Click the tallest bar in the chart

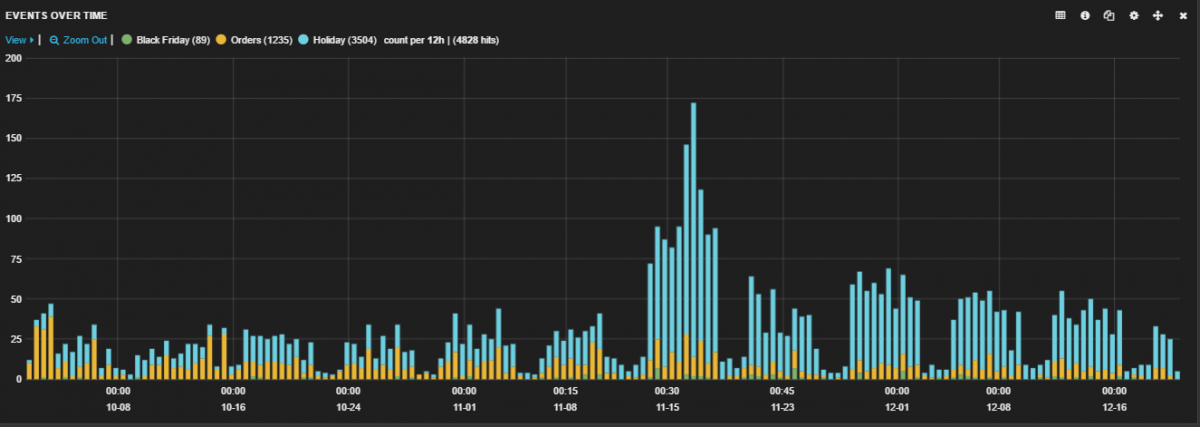(x=693, y=240)
